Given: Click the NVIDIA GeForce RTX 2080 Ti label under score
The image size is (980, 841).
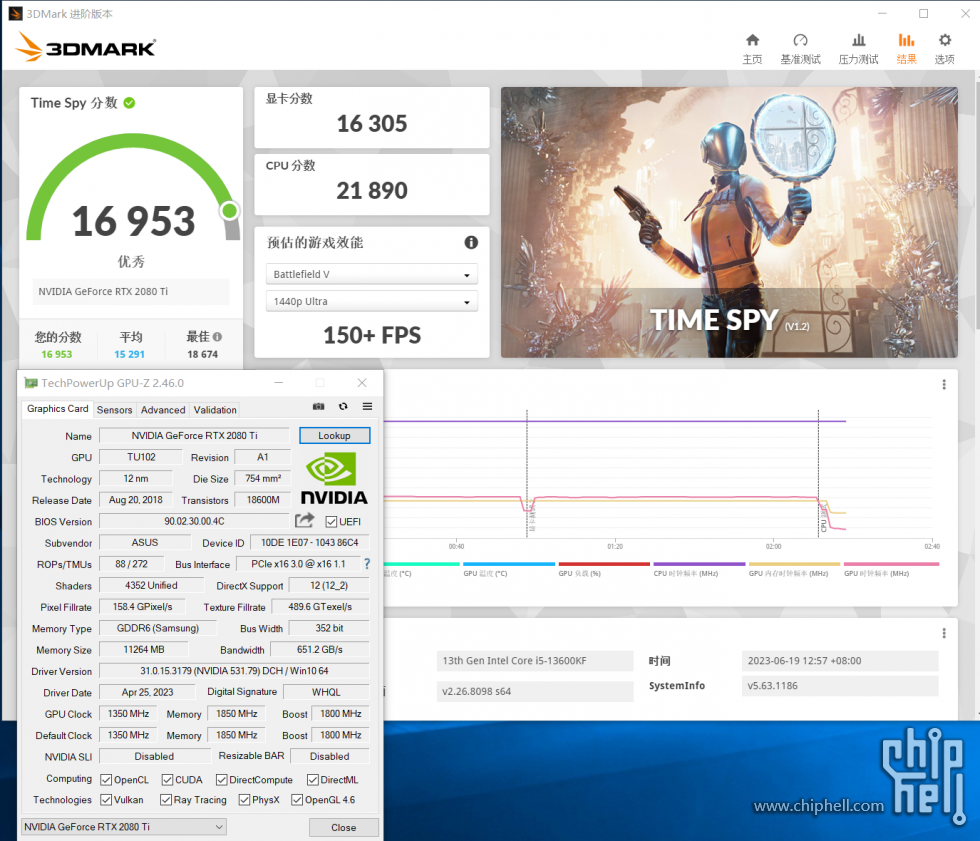Looking at the screenshot, I should [x=103, y=292].
